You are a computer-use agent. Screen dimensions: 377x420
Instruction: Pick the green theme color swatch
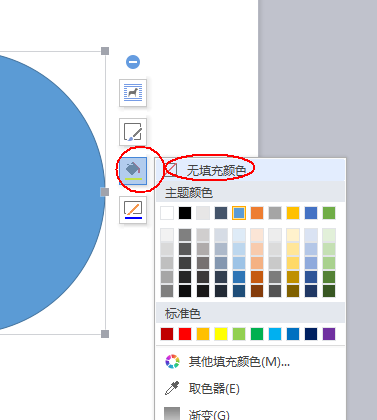[x=329, y=213]
